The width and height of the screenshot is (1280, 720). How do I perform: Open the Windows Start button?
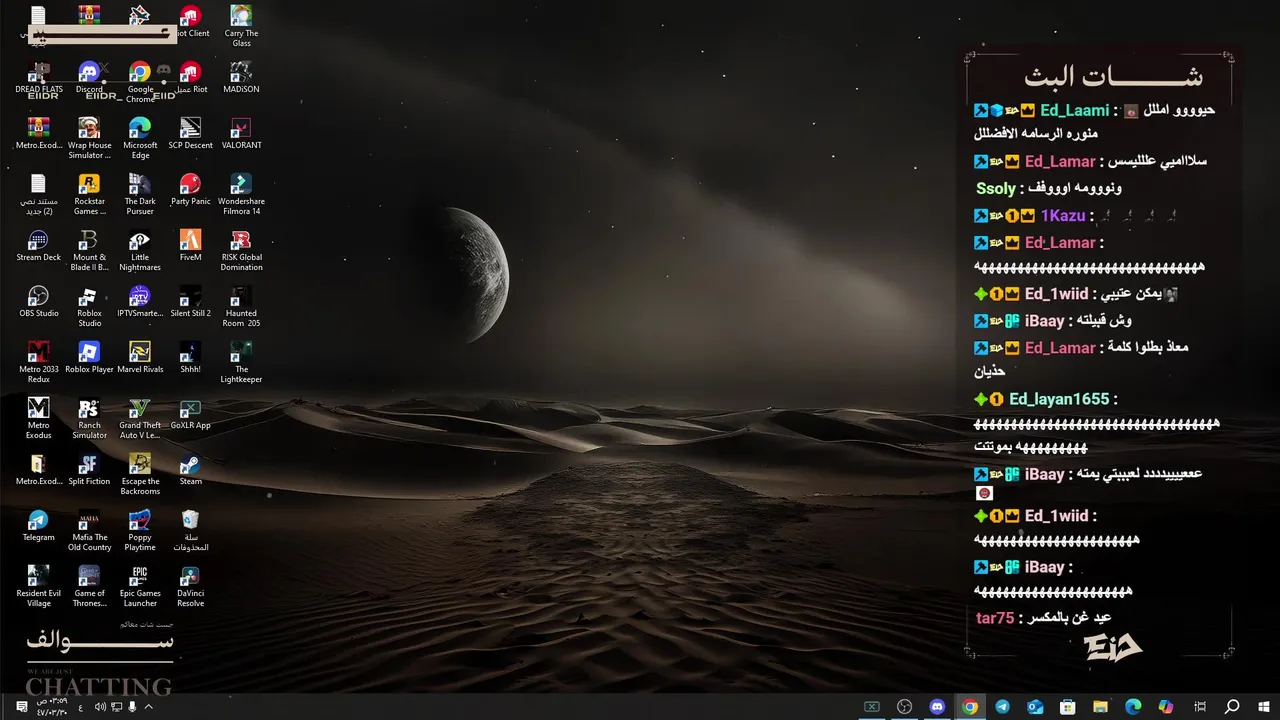tap(1264, 707)
